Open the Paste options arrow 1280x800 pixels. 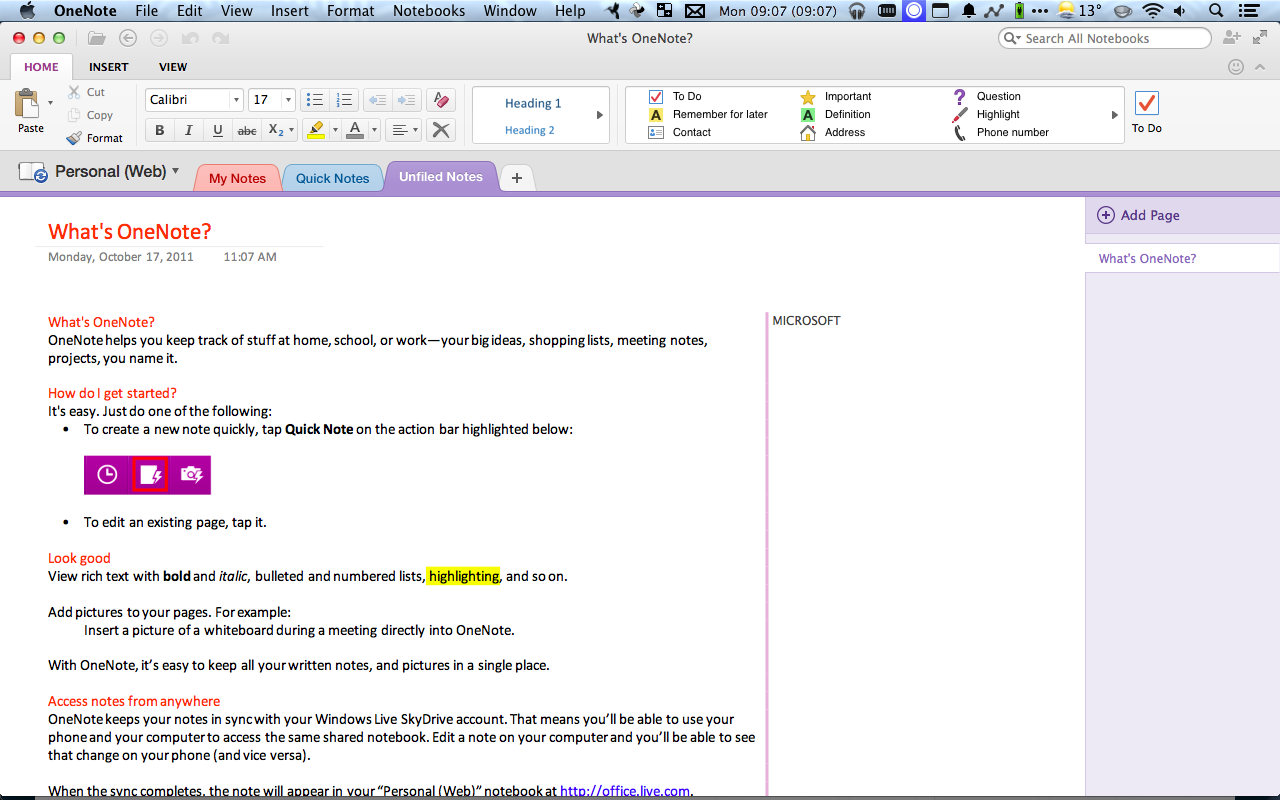click(50, 102)
